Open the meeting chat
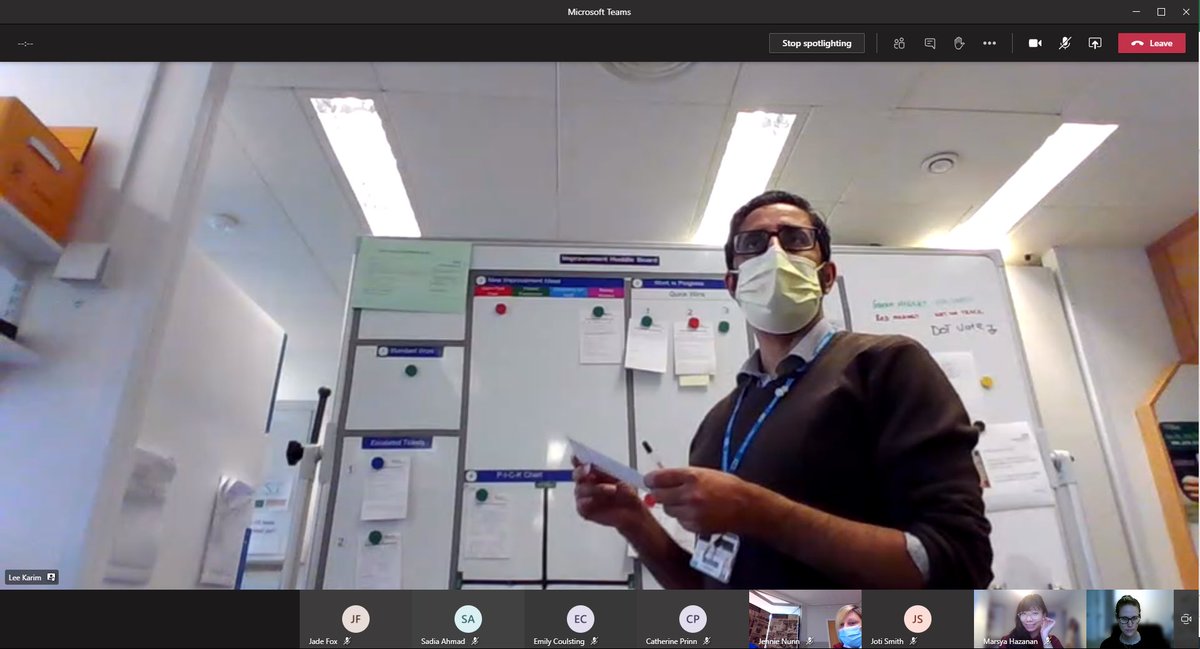Screen dimensions: 1200x649 tap(930, 43)
